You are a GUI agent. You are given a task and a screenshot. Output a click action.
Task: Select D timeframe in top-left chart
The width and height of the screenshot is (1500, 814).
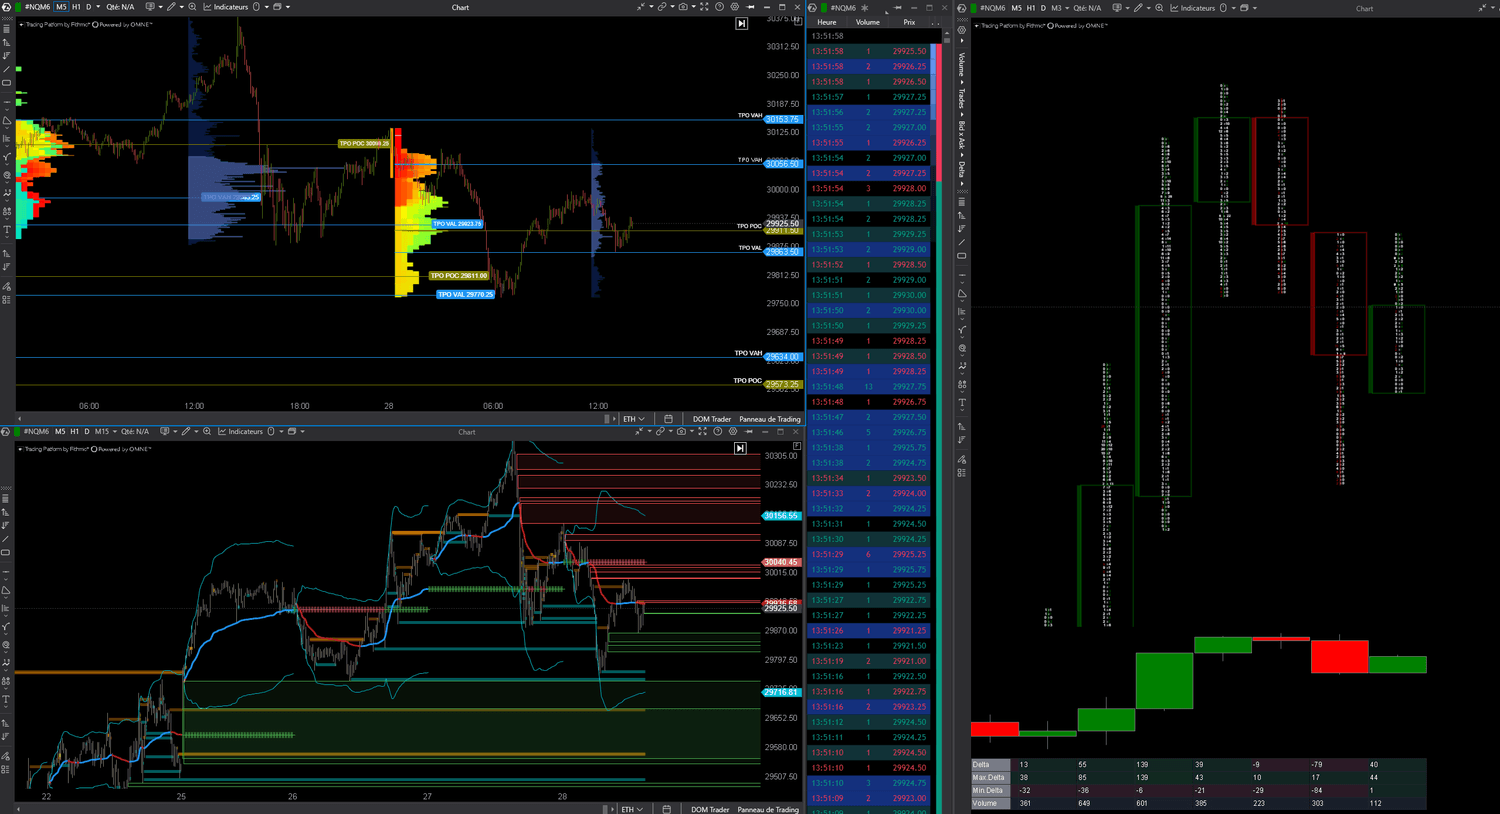point(88,7)
